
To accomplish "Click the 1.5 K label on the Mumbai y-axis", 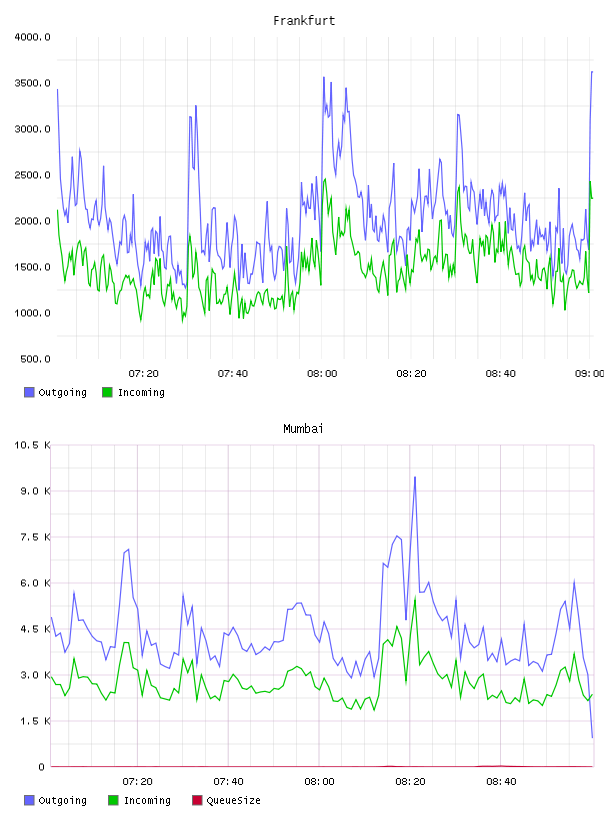I will point(35,721).
